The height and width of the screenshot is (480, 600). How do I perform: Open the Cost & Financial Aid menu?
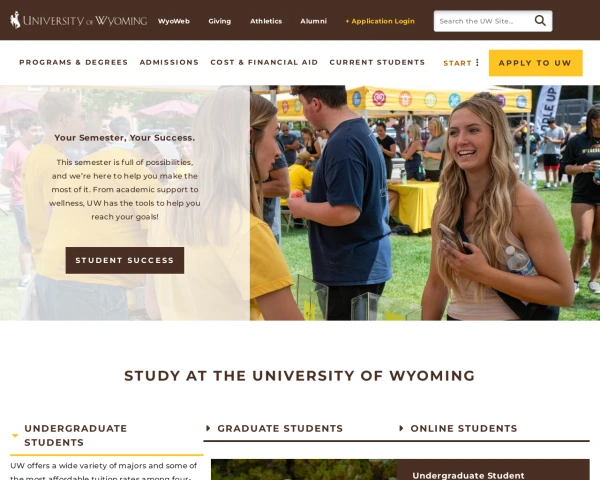pyautogui.click(x=264, y=62)
